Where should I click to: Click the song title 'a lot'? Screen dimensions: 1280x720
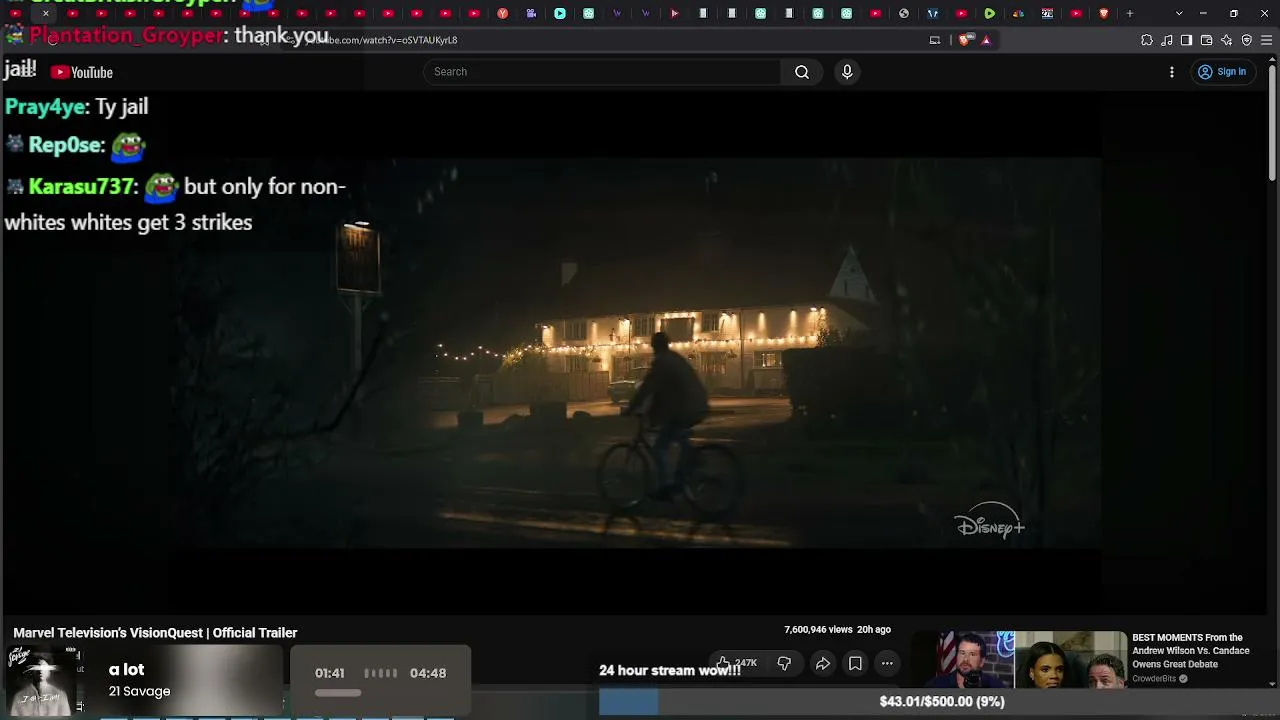click(126, 670)
